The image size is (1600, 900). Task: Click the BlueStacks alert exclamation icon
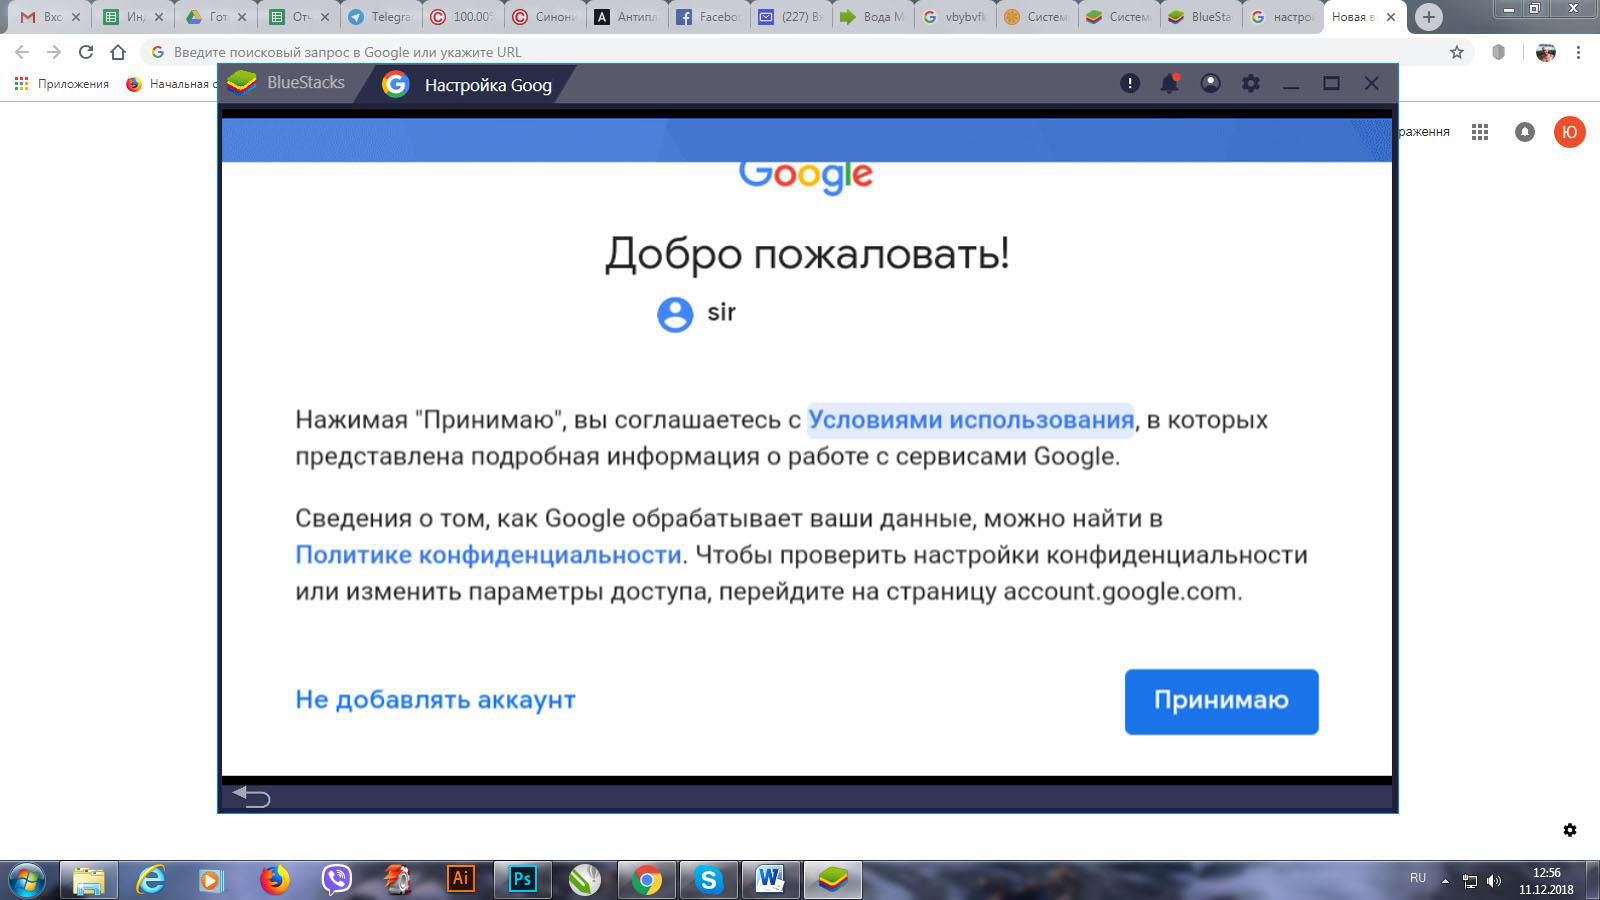point(1130,84)
